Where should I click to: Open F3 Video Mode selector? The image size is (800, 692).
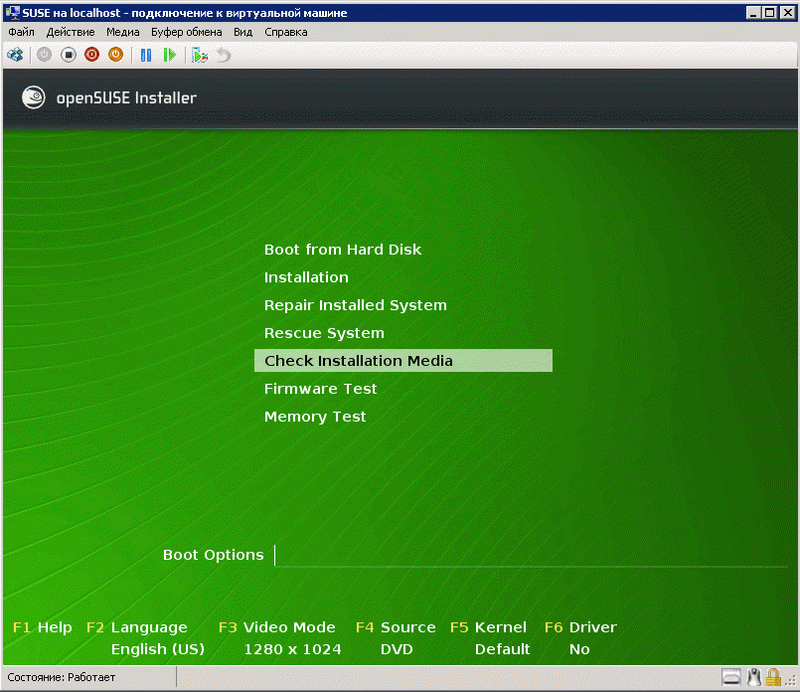[x=277, y=627]
